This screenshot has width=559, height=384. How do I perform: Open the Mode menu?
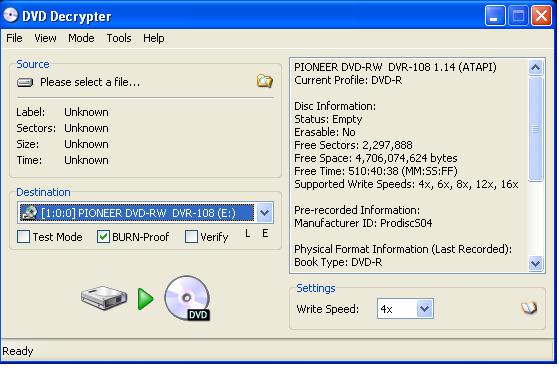coord(81,38)
